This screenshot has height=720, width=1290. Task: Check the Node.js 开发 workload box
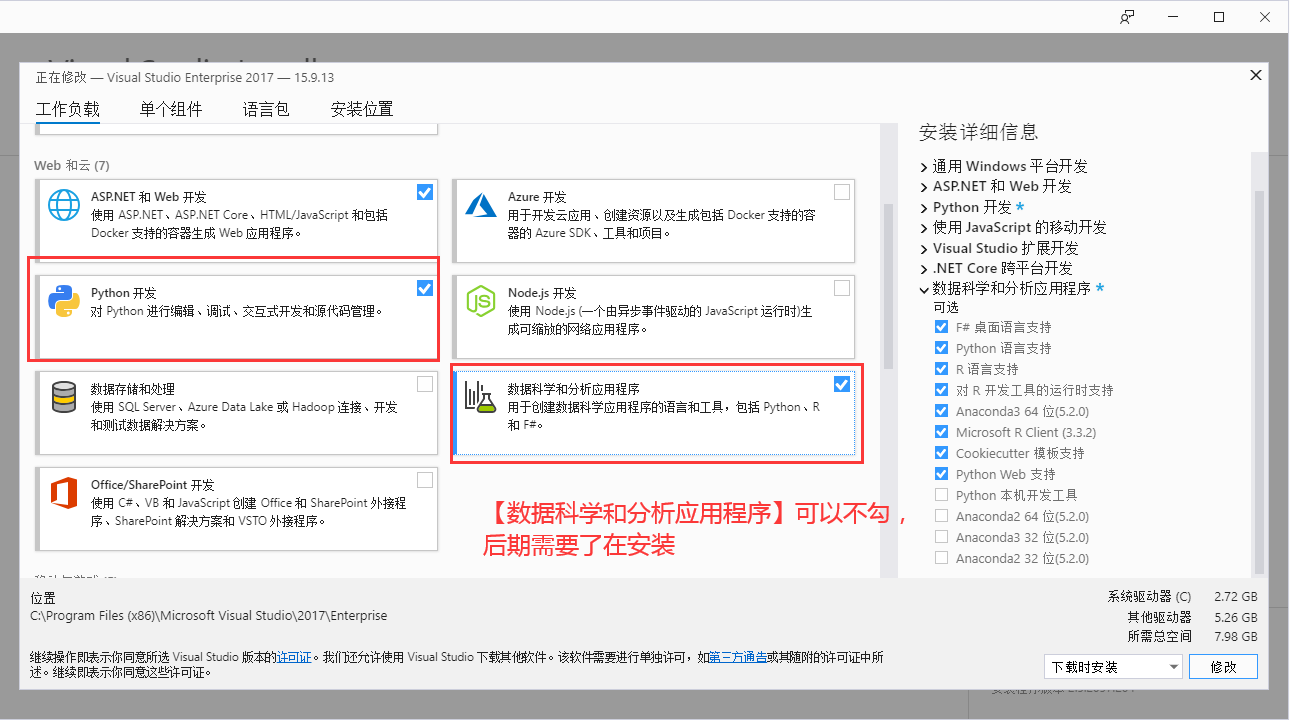[842, 288]
